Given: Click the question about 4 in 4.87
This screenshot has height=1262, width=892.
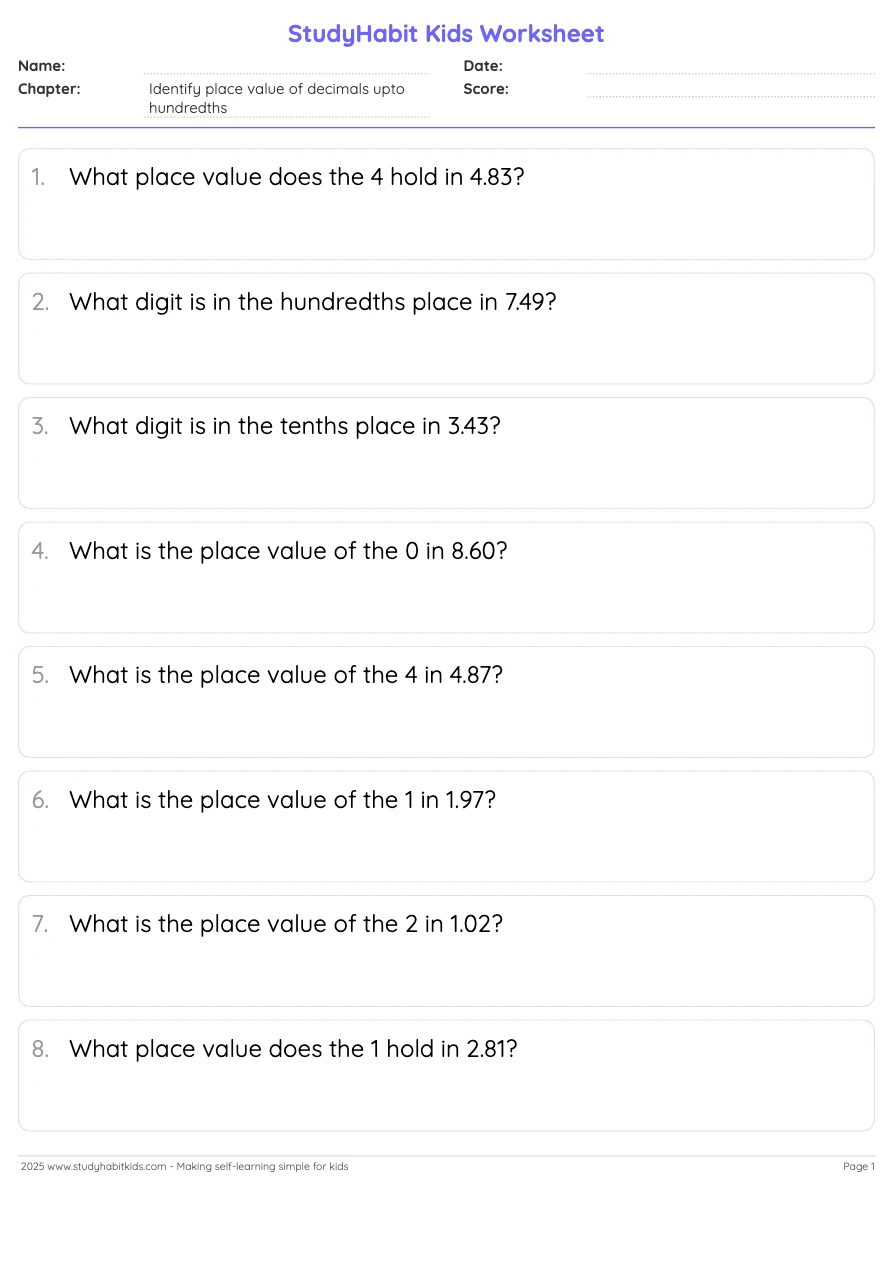Looking at the screenshot, I should click(x=286, y=675).
